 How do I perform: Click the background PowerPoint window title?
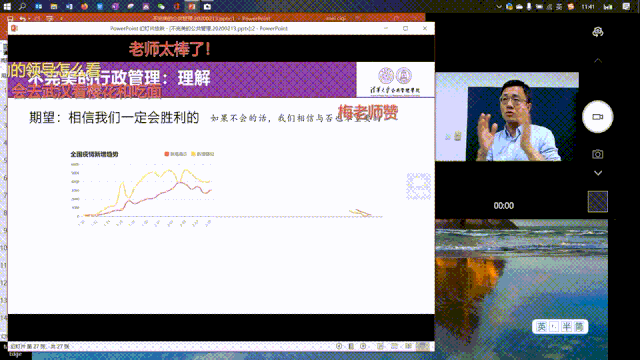tap(211, 18)
